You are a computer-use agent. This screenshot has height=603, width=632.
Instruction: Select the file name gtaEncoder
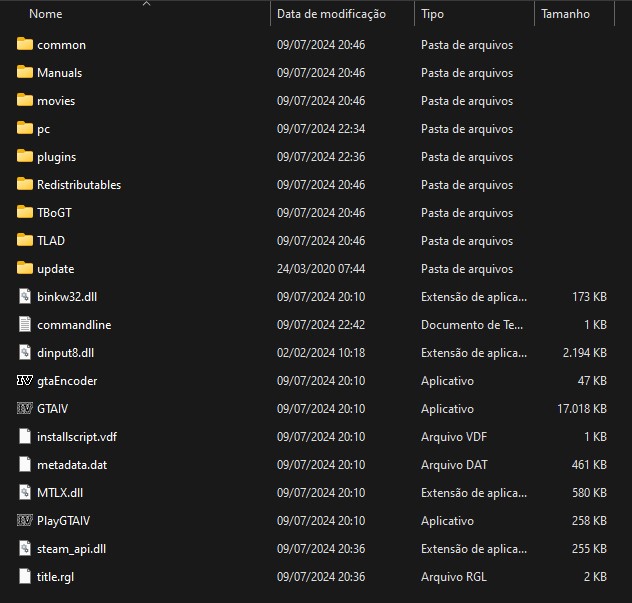click(67, 381)
